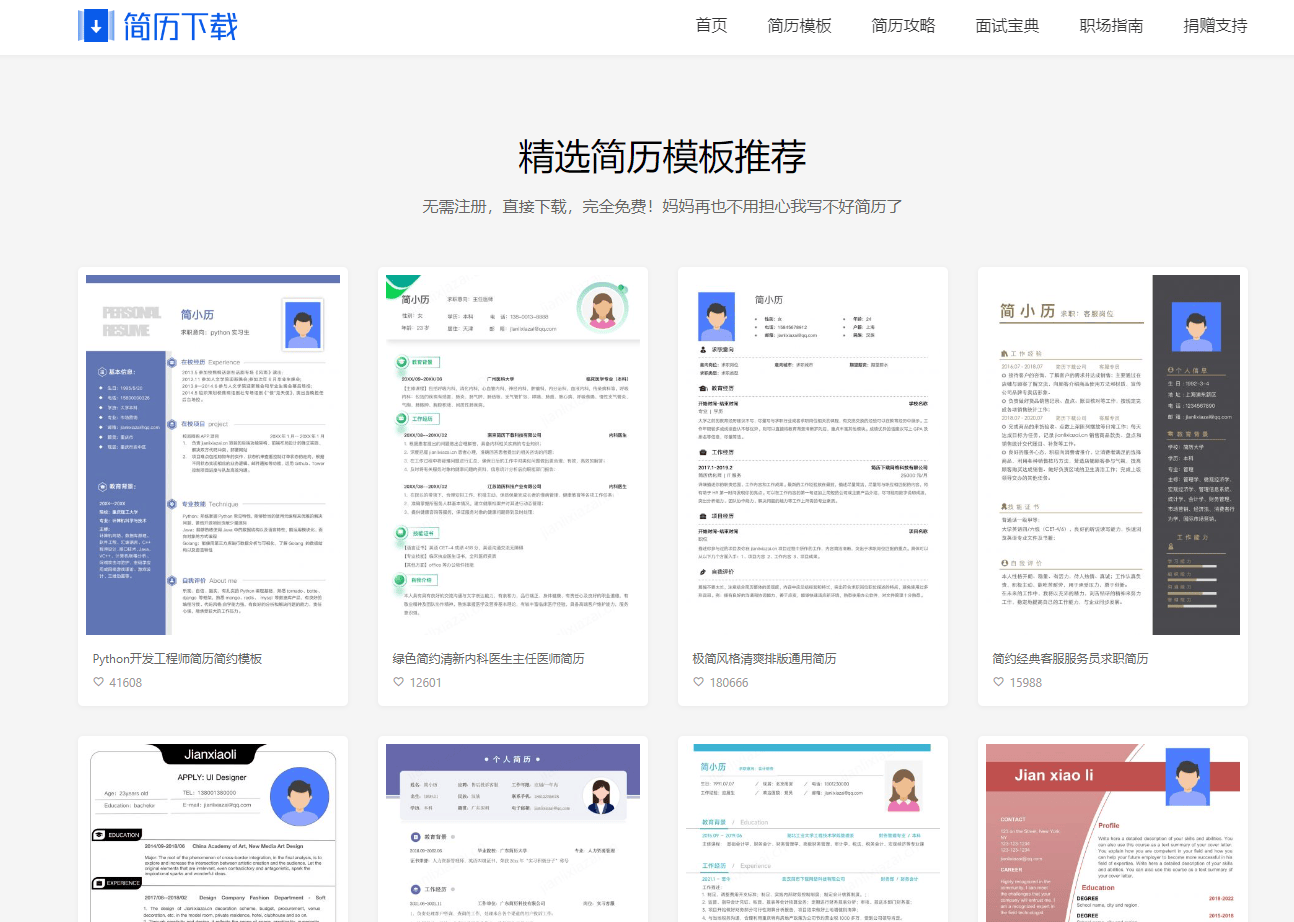Open the red Jian xiao li resume preview
Image resolution: width=1294 pixels, height=922 pixels.
point(1112,830)
